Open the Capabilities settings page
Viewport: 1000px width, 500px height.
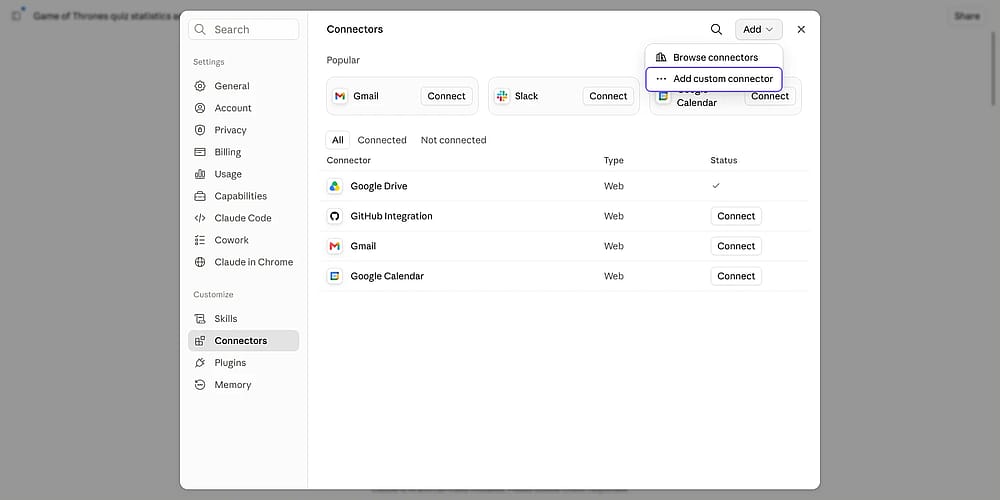tap(243, 196)
